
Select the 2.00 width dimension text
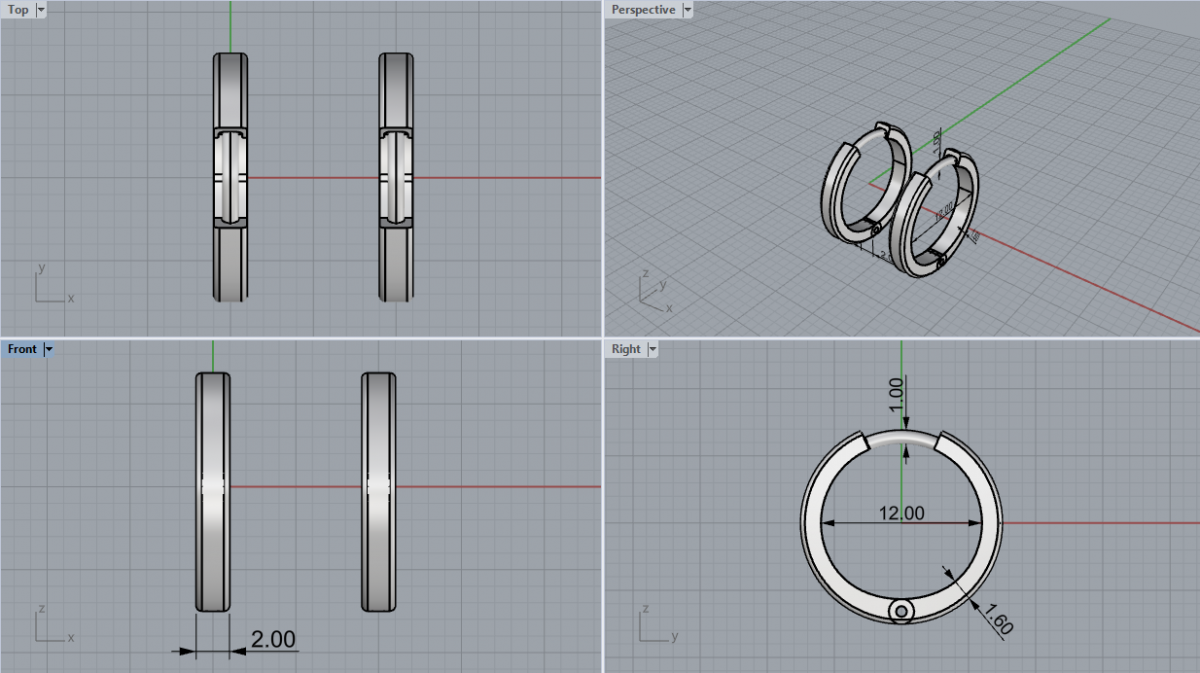pyautogui.click(x=273, y=639)
